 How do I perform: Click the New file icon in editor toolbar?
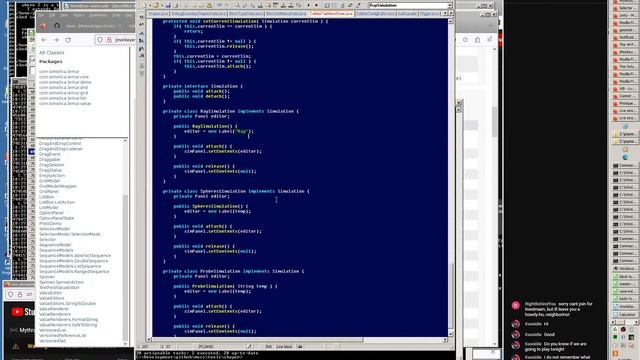coord(144,6)
